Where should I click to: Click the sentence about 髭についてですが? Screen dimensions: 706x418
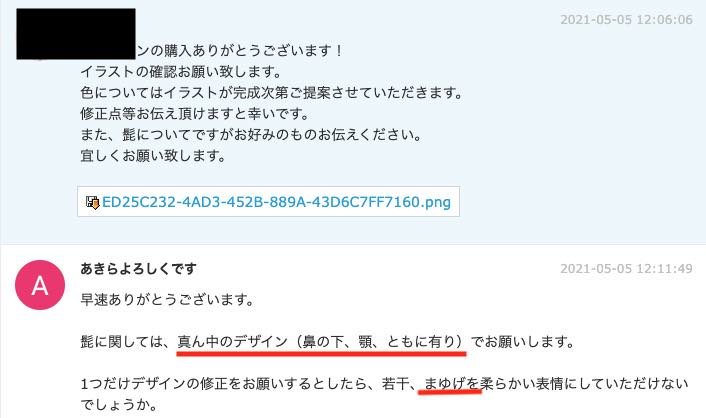[251, 135]
